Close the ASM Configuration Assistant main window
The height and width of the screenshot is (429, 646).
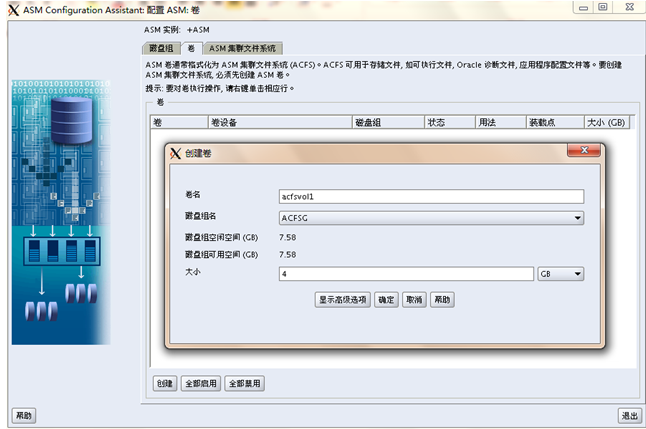[x=629, y=7]
